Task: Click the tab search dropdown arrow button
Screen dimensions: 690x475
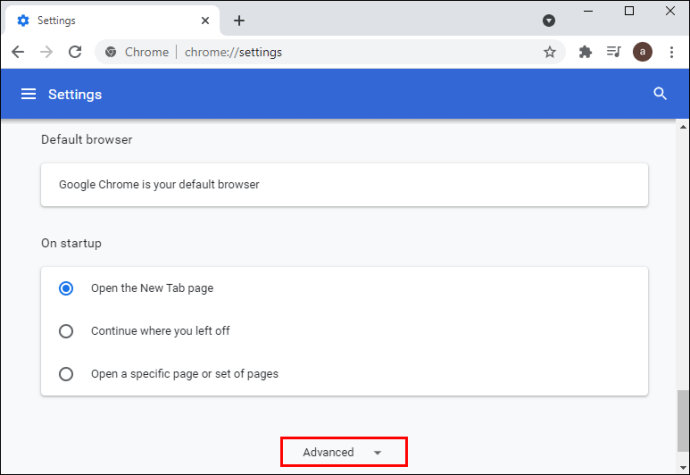Action: point(548,20)
